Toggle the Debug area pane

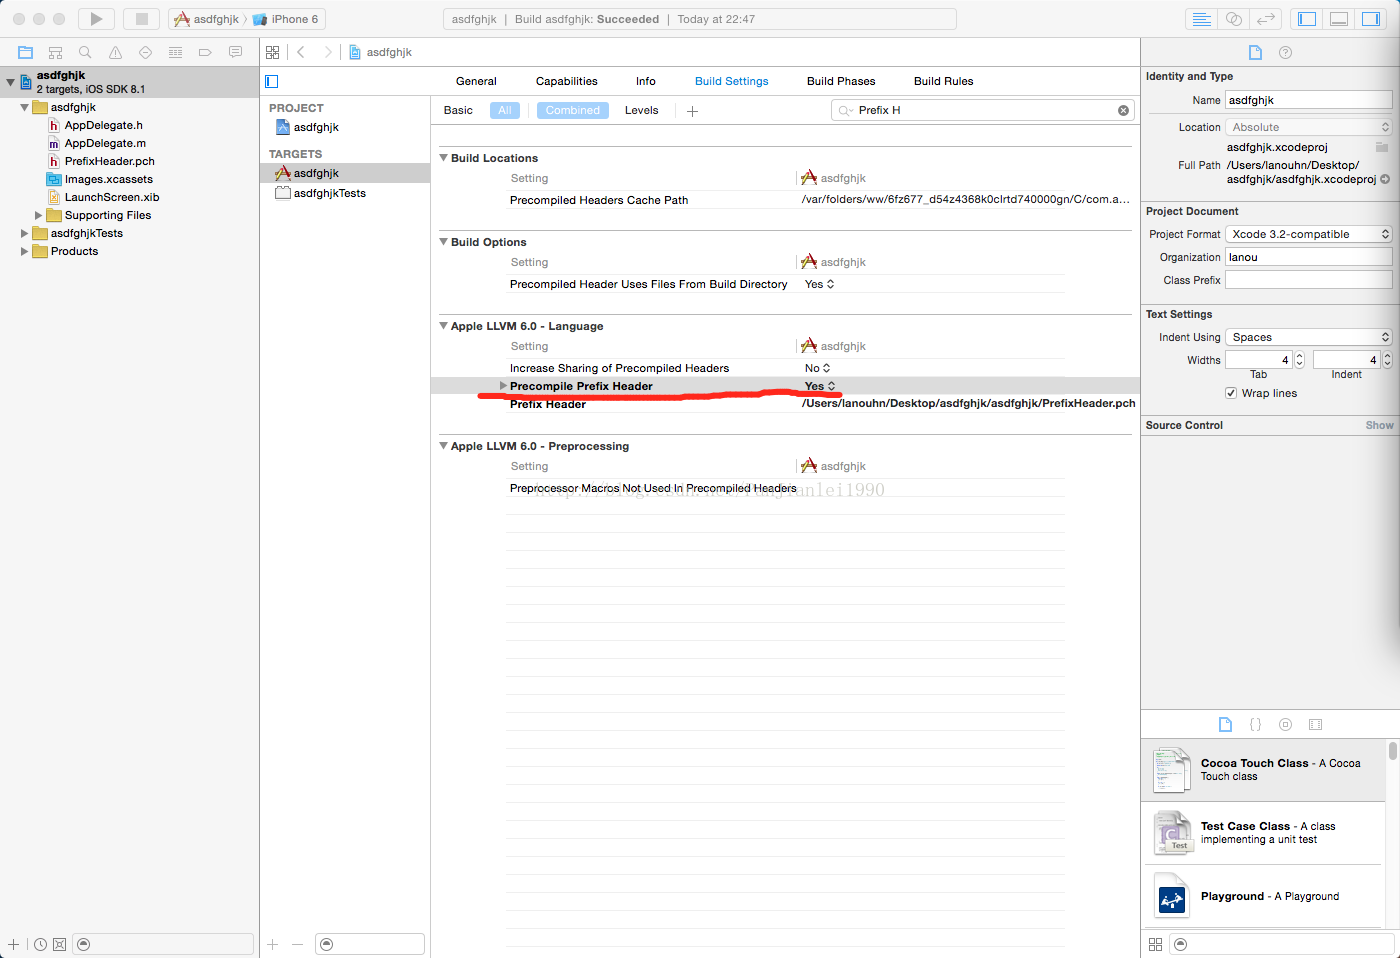click(x=1339, y=19)
